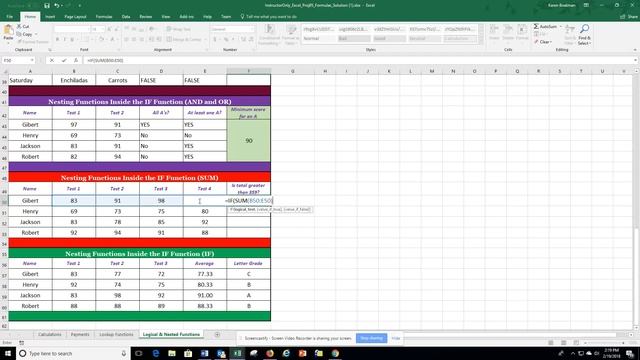Image resolution: width=640 pixels, height=360 pixels.
Task: Switch to the Formulas tab
Action: click(104, 17)
